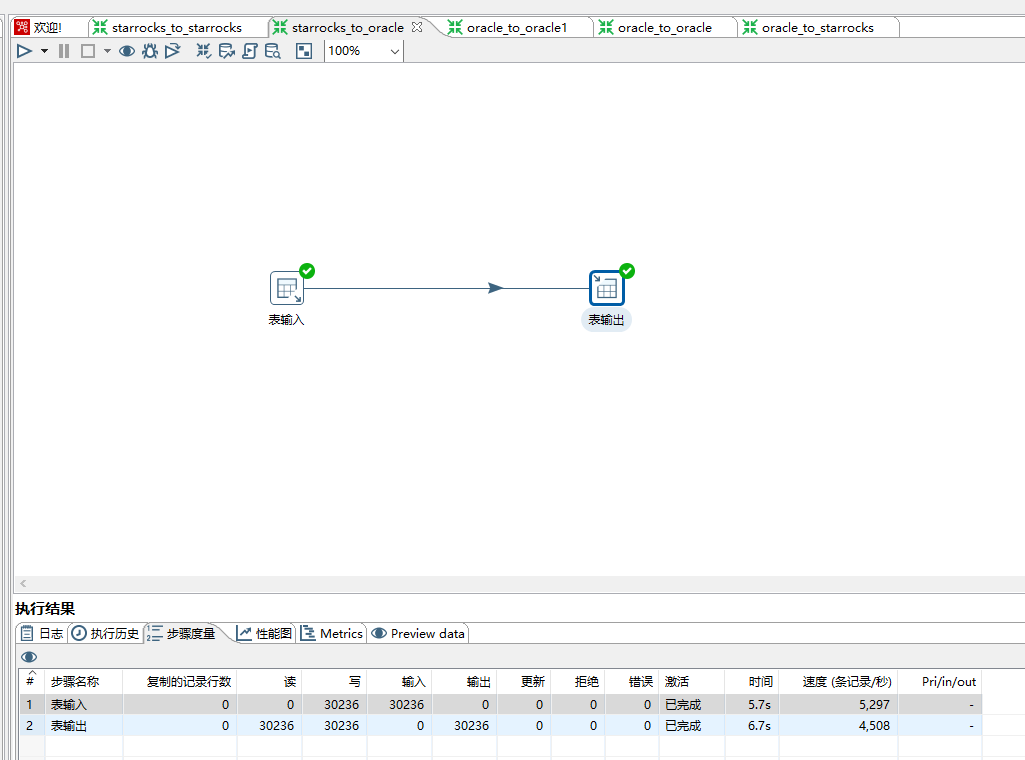Close the starrocks_to_oracle tab
Screen dimensions: 1025x760
click(417, 27)
